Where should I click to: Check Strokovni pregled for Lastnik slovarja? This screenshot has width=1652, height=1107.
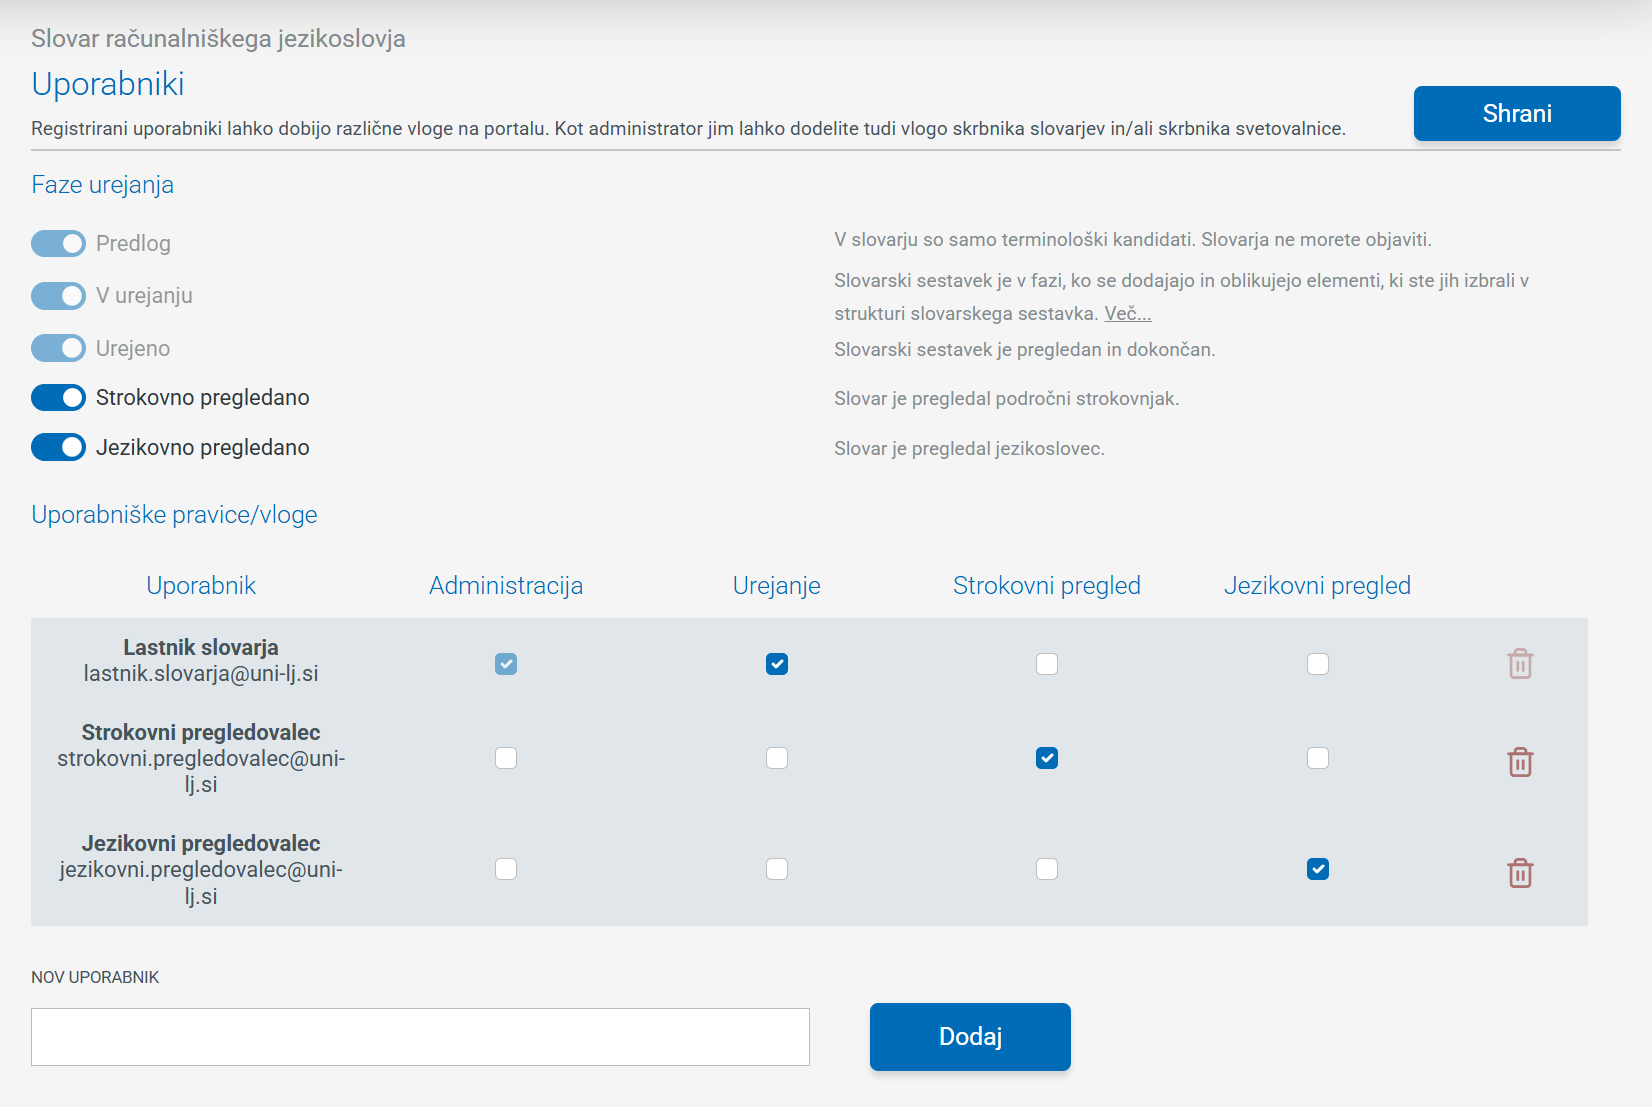click(x=1047, y=664)
